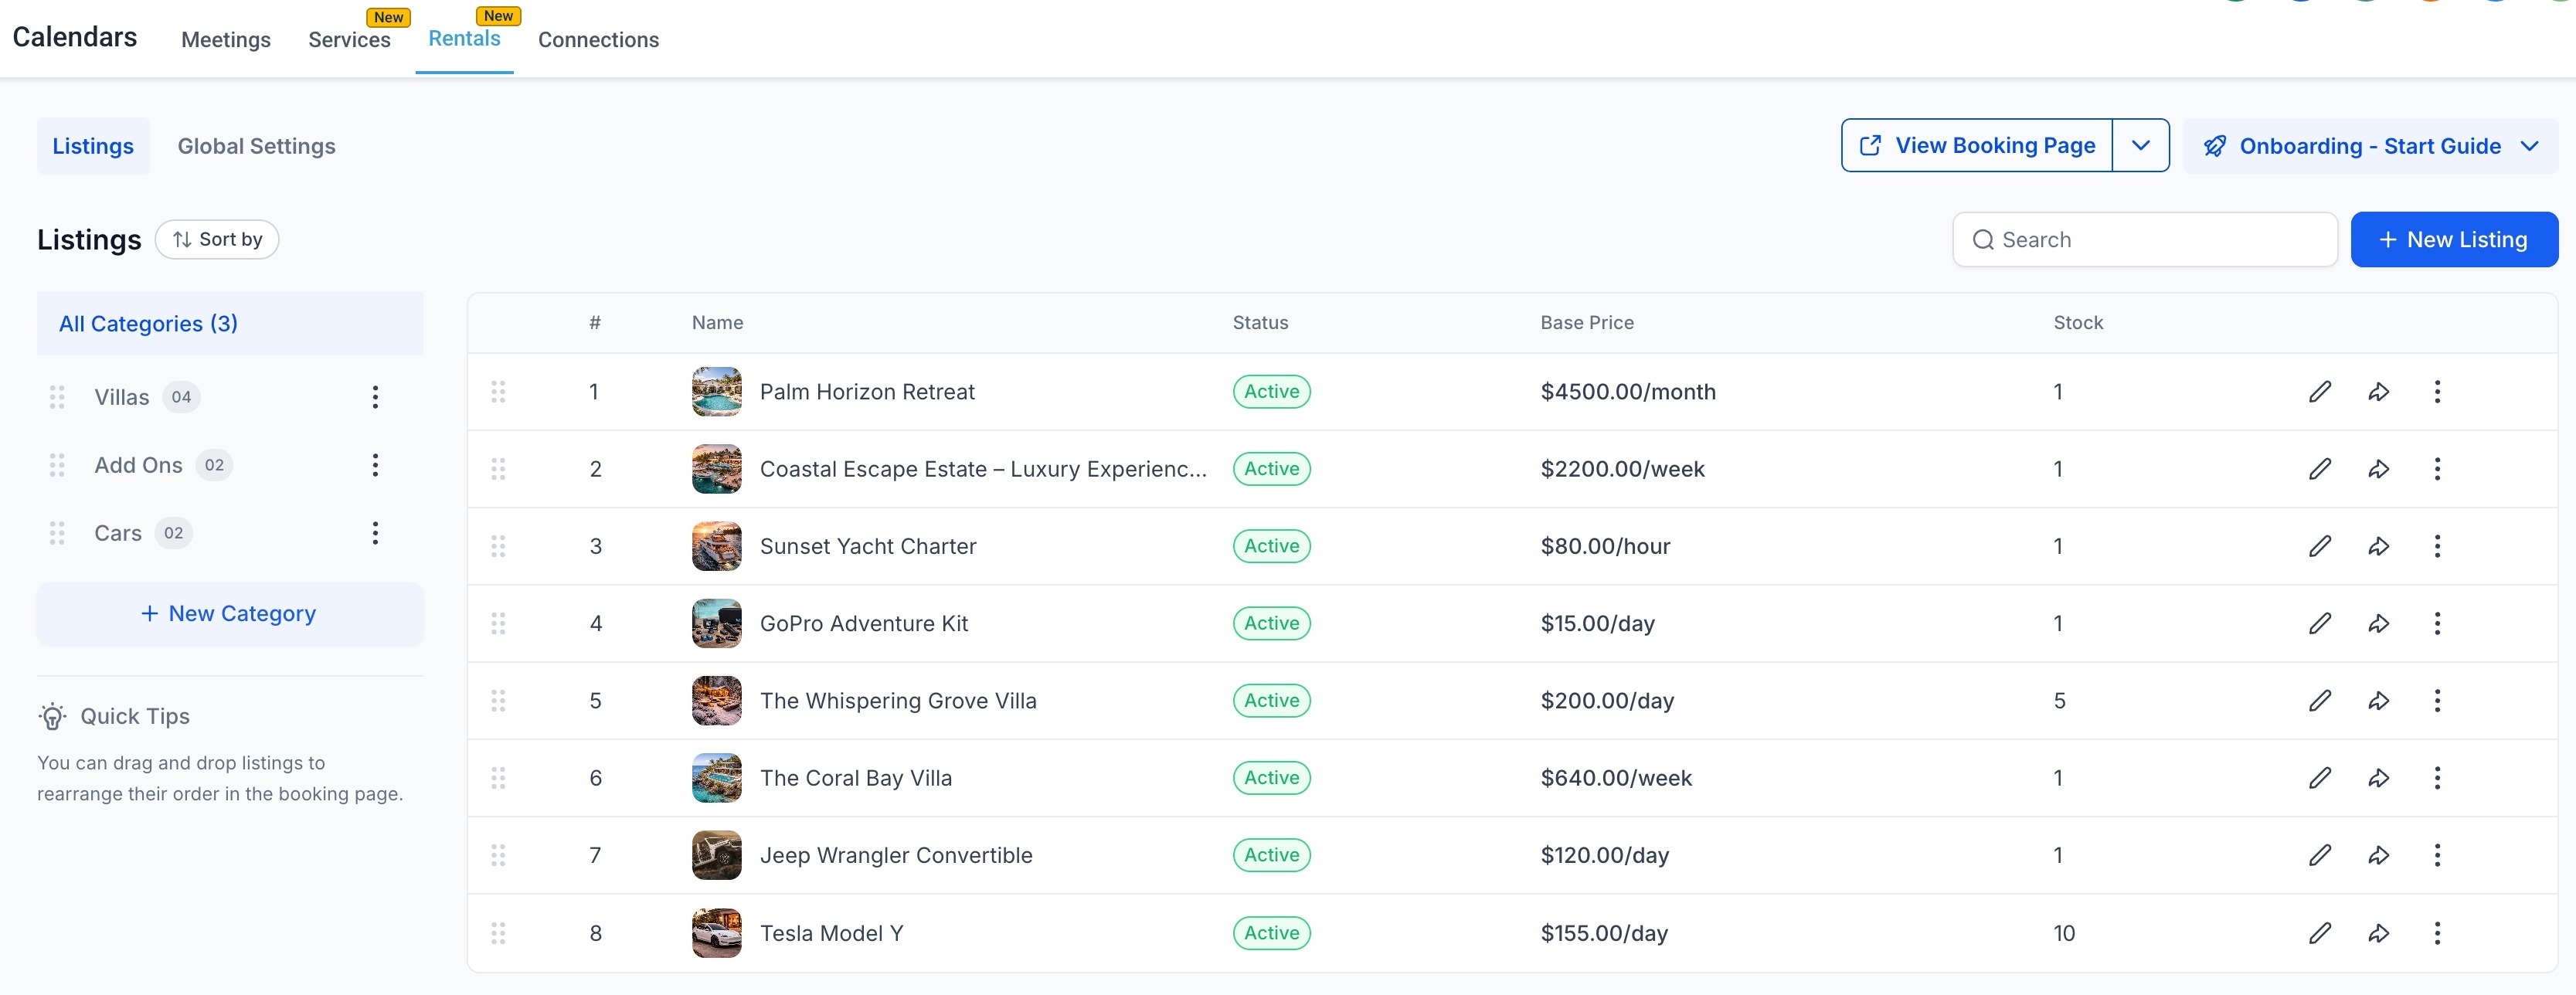
Task: Go to Connections tab
Action: [x=598, y=40]
